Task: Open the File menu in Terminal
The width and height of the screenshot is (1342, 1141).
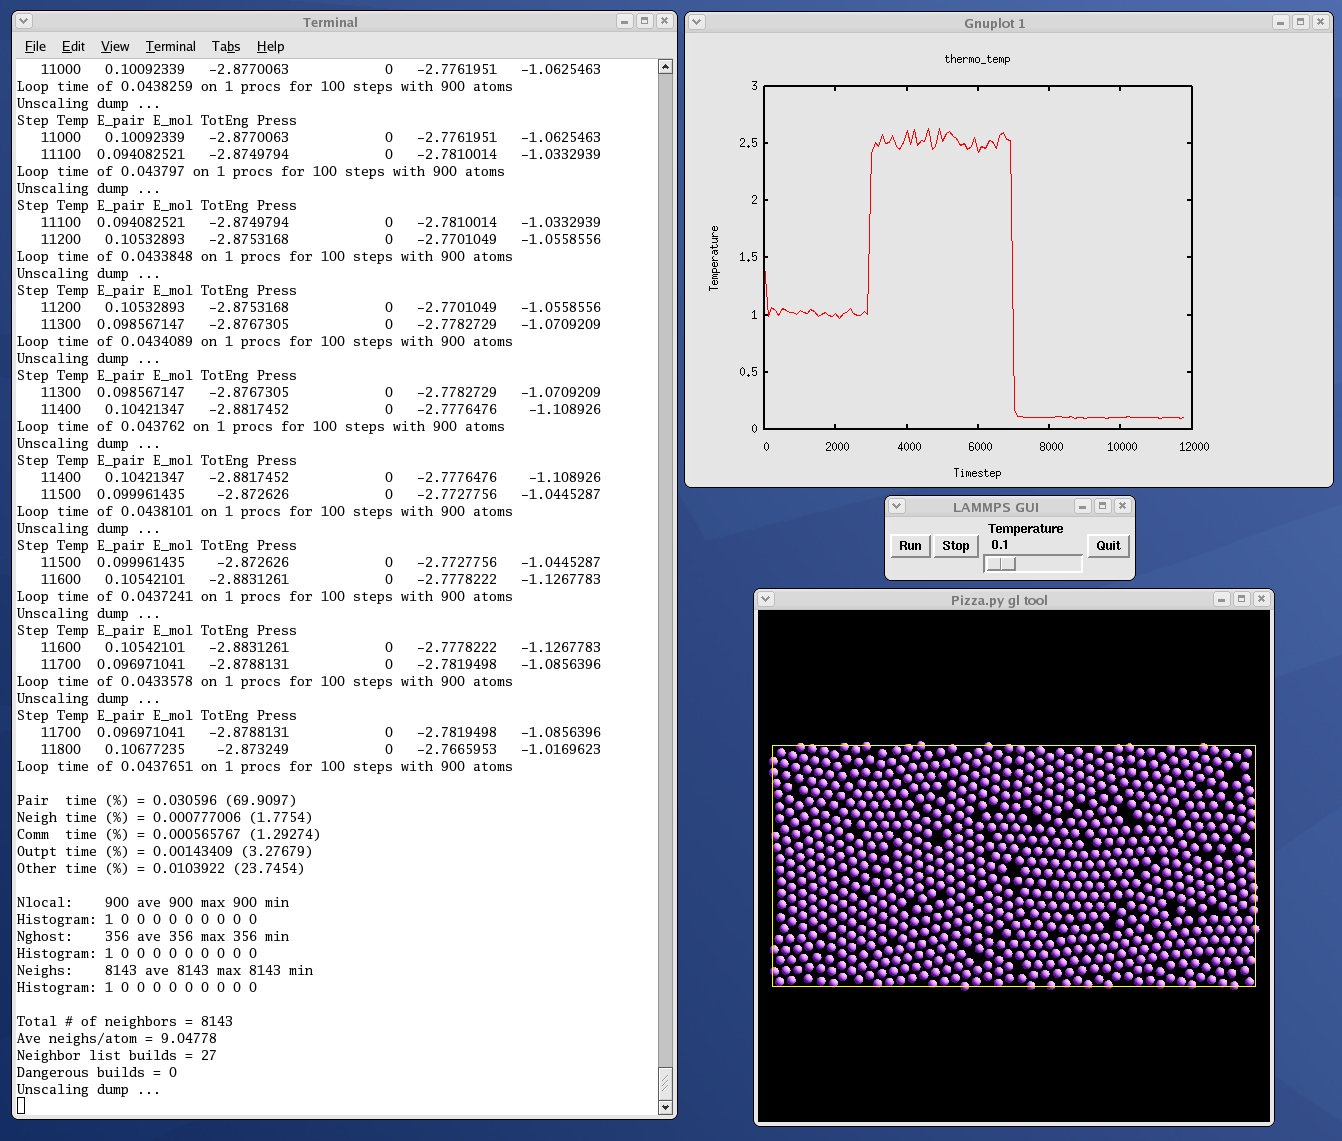Action: click(x=35, y=46)
